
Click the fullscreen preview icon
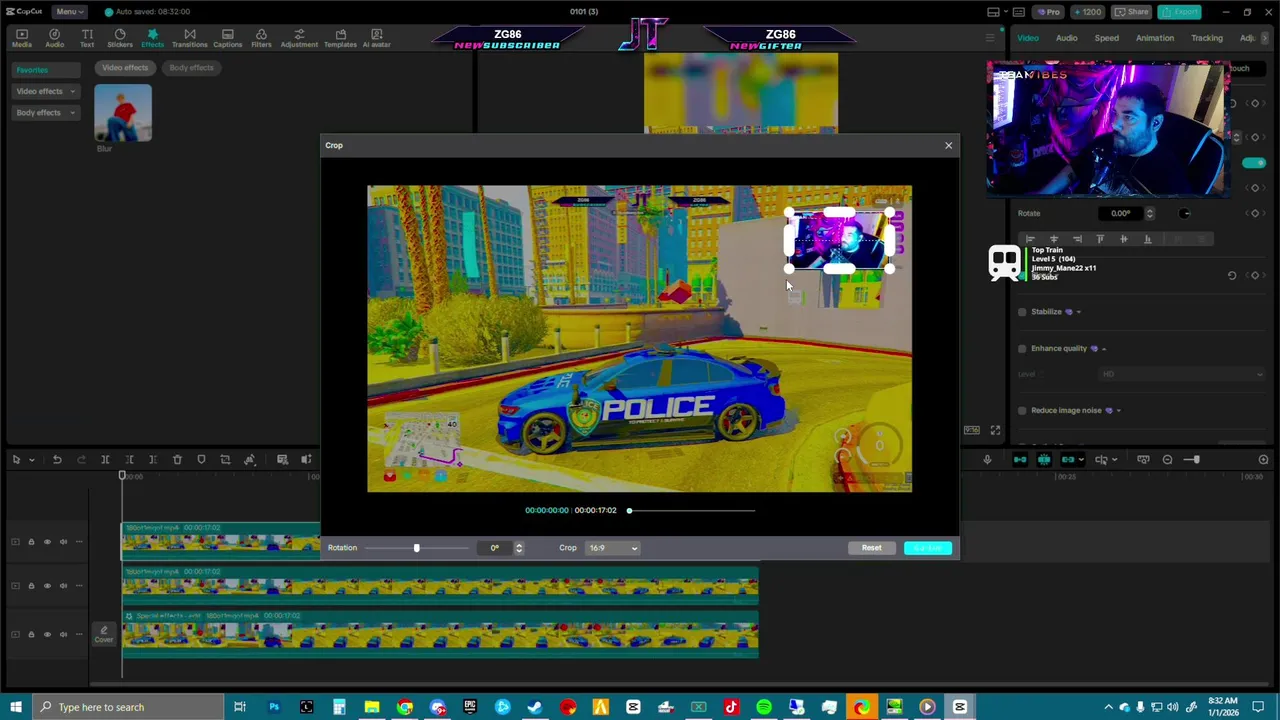[995, 430]
